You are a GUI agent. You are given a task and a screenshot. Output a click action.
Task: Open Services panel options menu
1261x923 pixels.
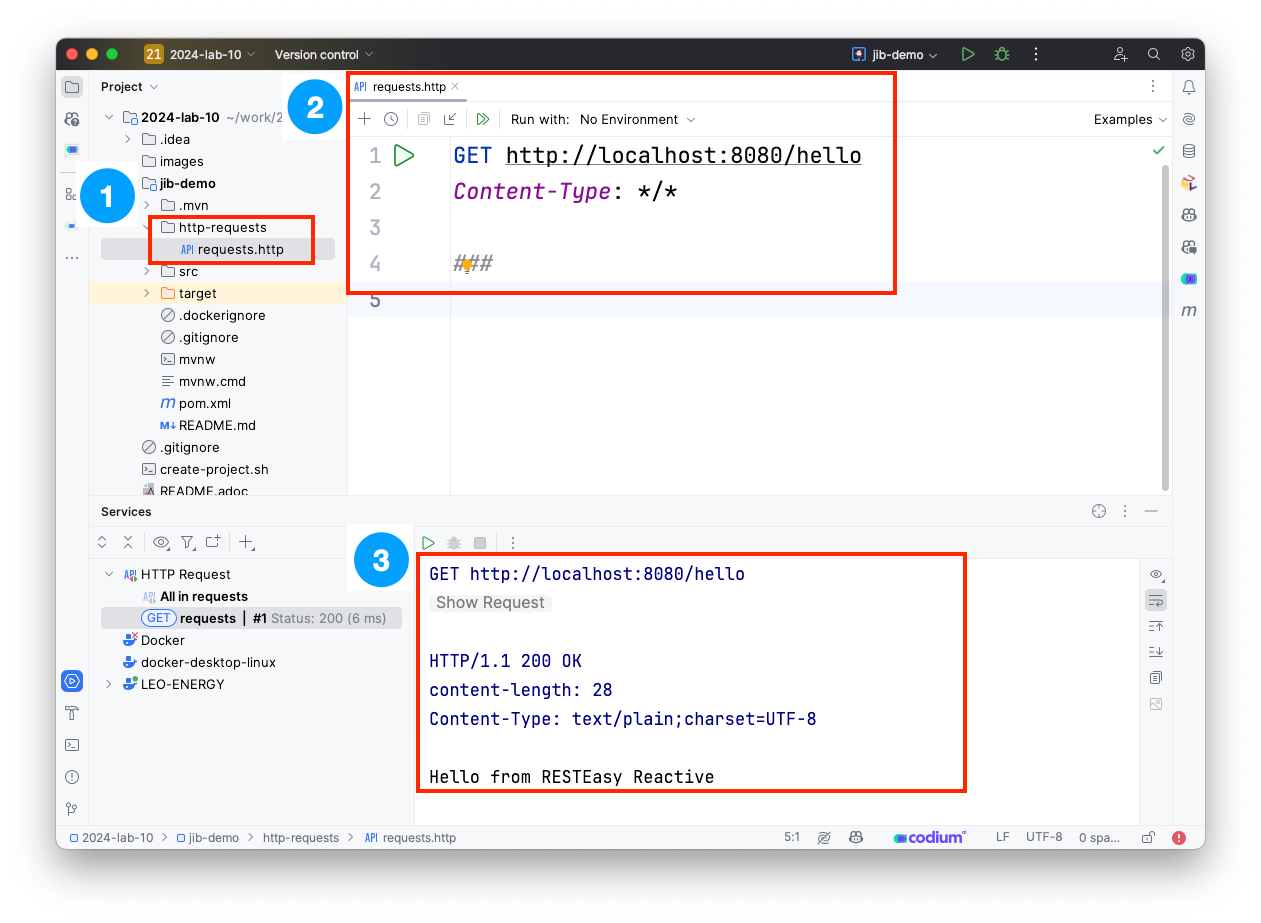tap(1126, 511)
